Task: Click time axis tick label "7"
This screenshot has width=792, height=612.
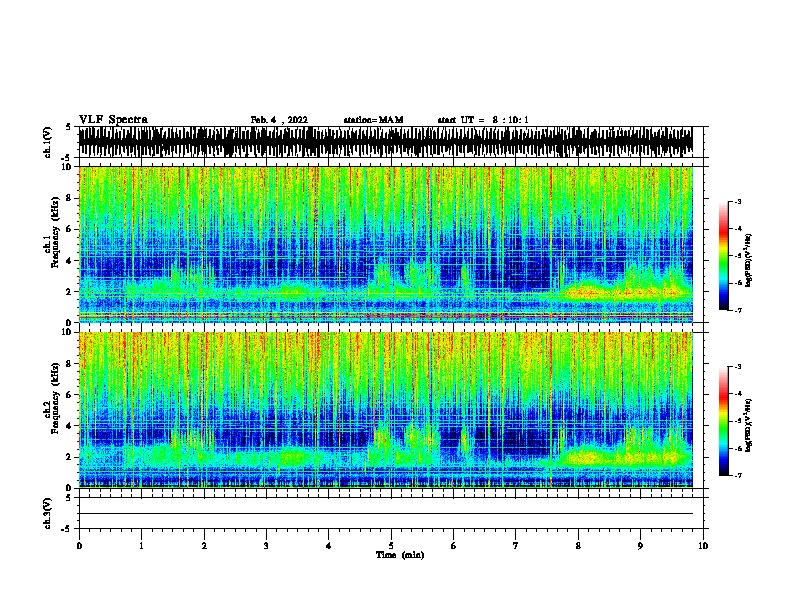Action: pos(516,546)
